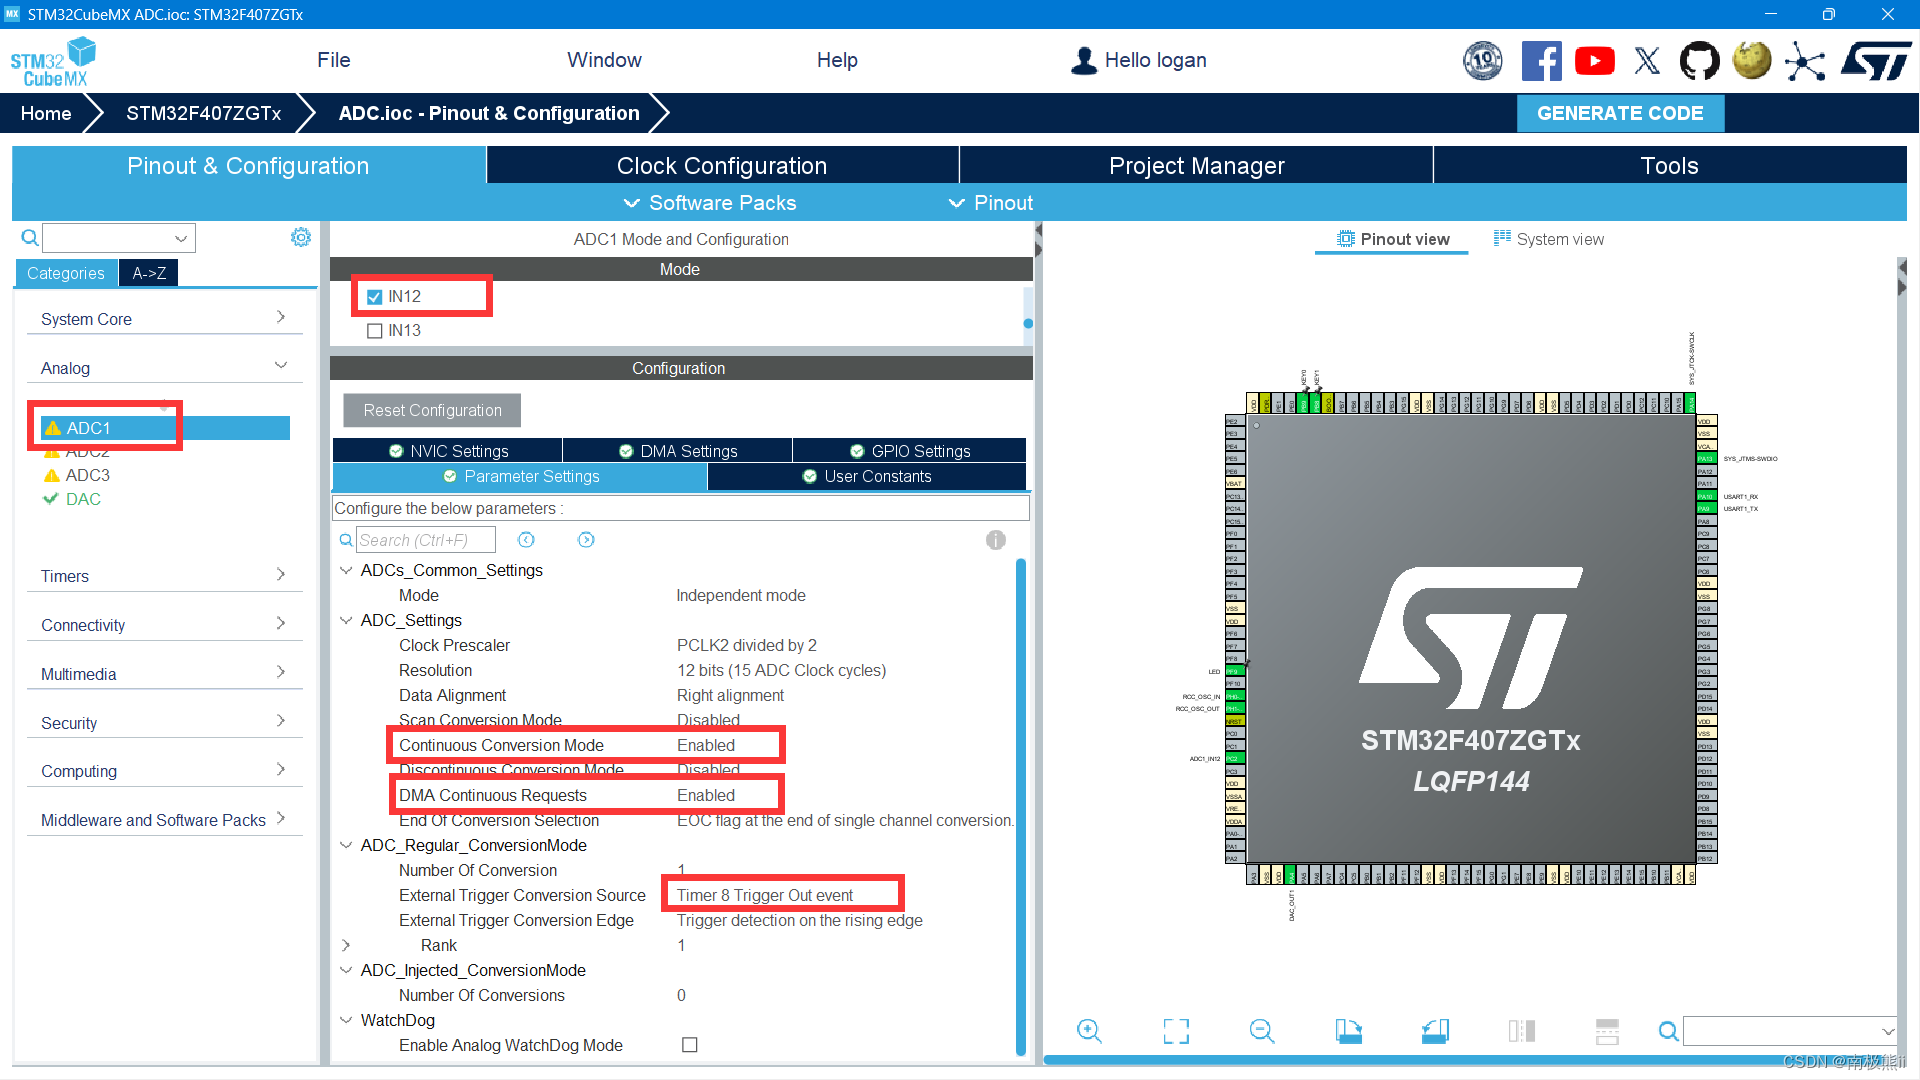The height and width of the screenshot is (1080, 1920).
Task: Uncheck the IN12 channel checkbox
Action: coord(375,297)
